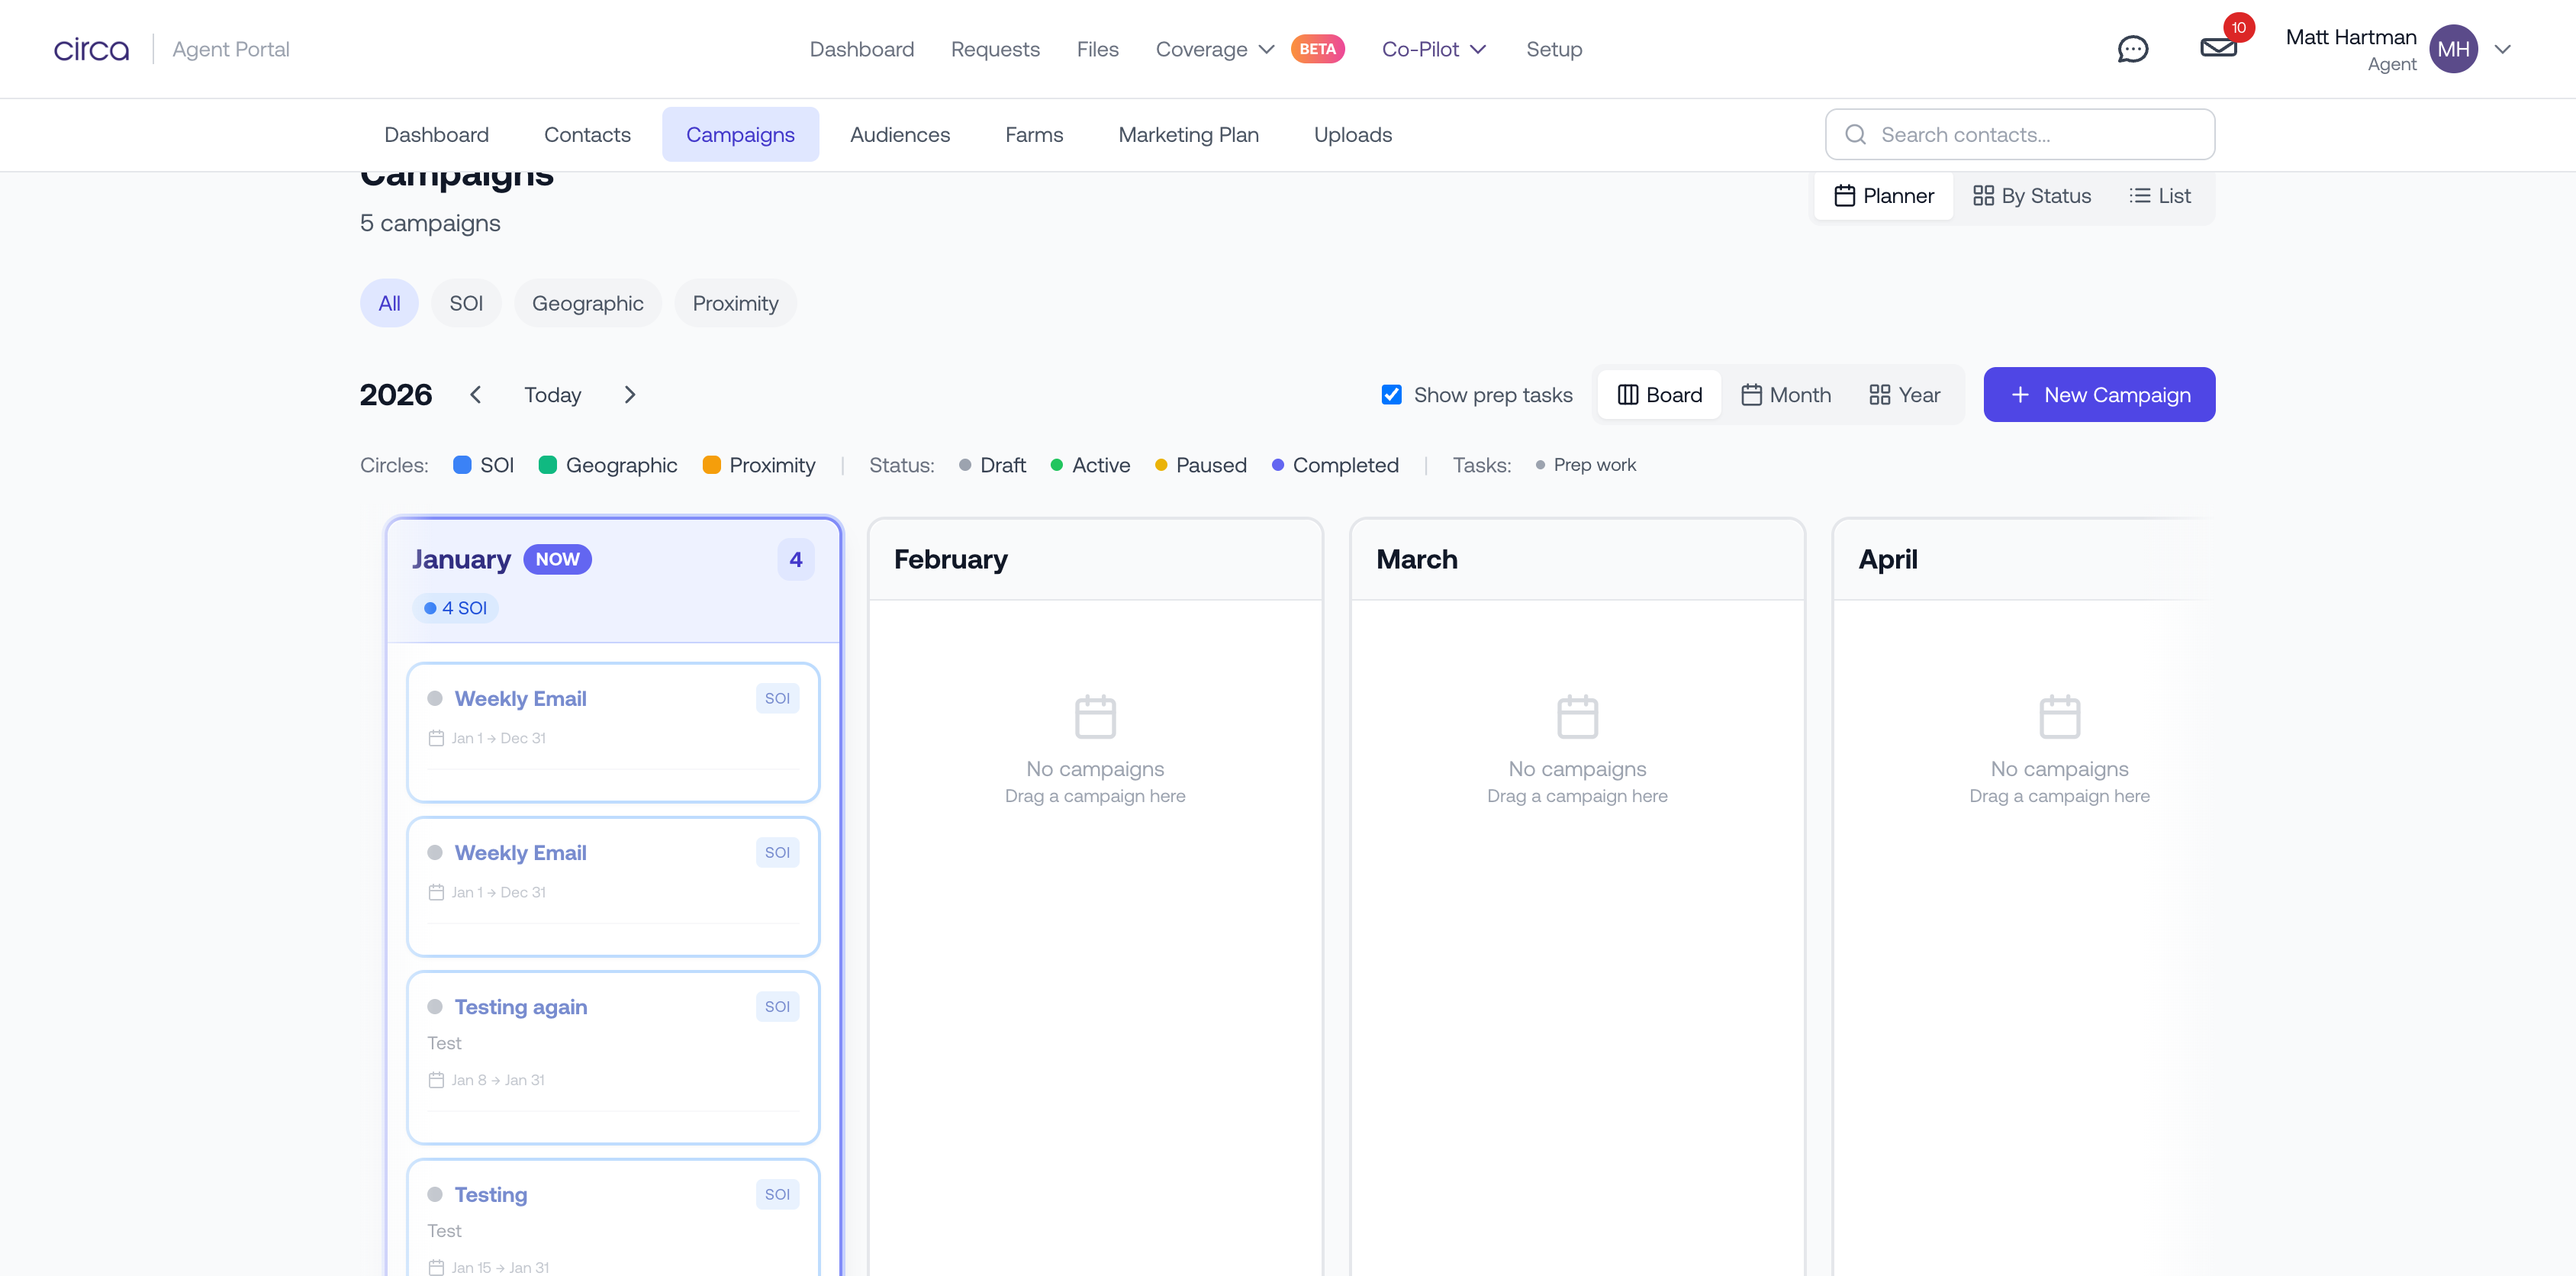Open the chat bubble messages icon
Screen dimensions: 2576x1276
pos(2132,49)
